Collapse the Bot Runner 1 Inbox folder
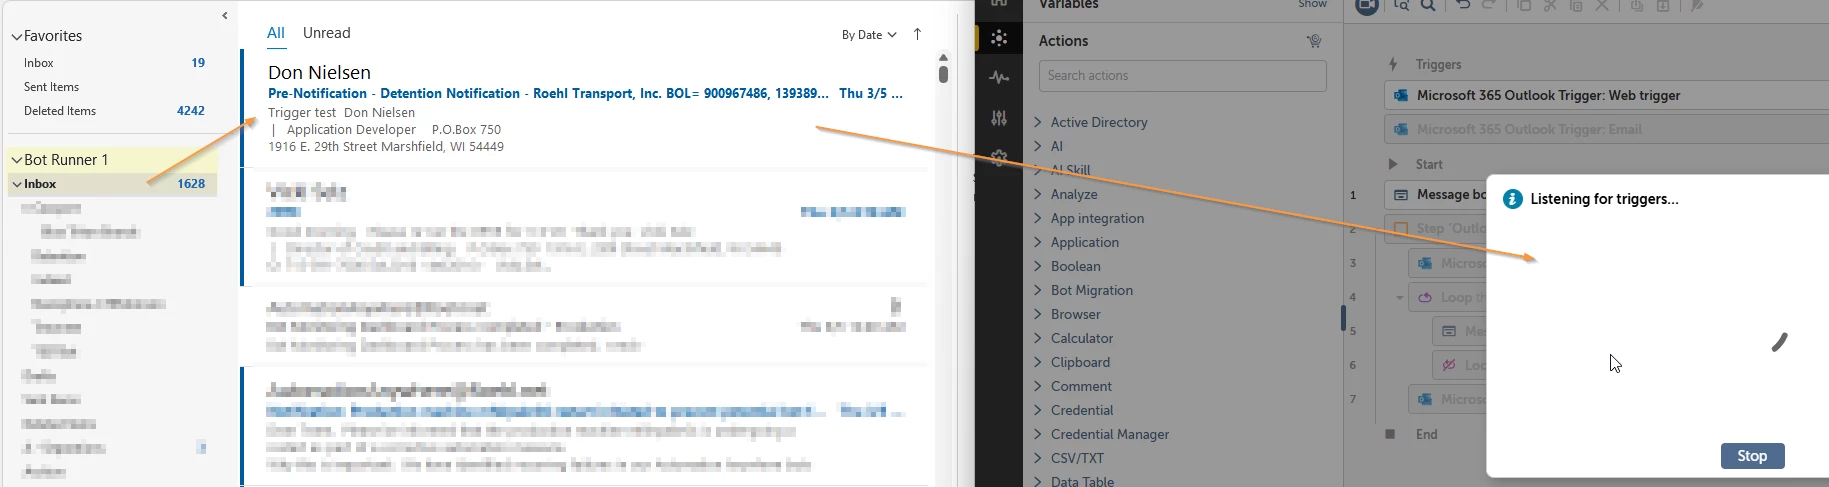 (16, 184)
